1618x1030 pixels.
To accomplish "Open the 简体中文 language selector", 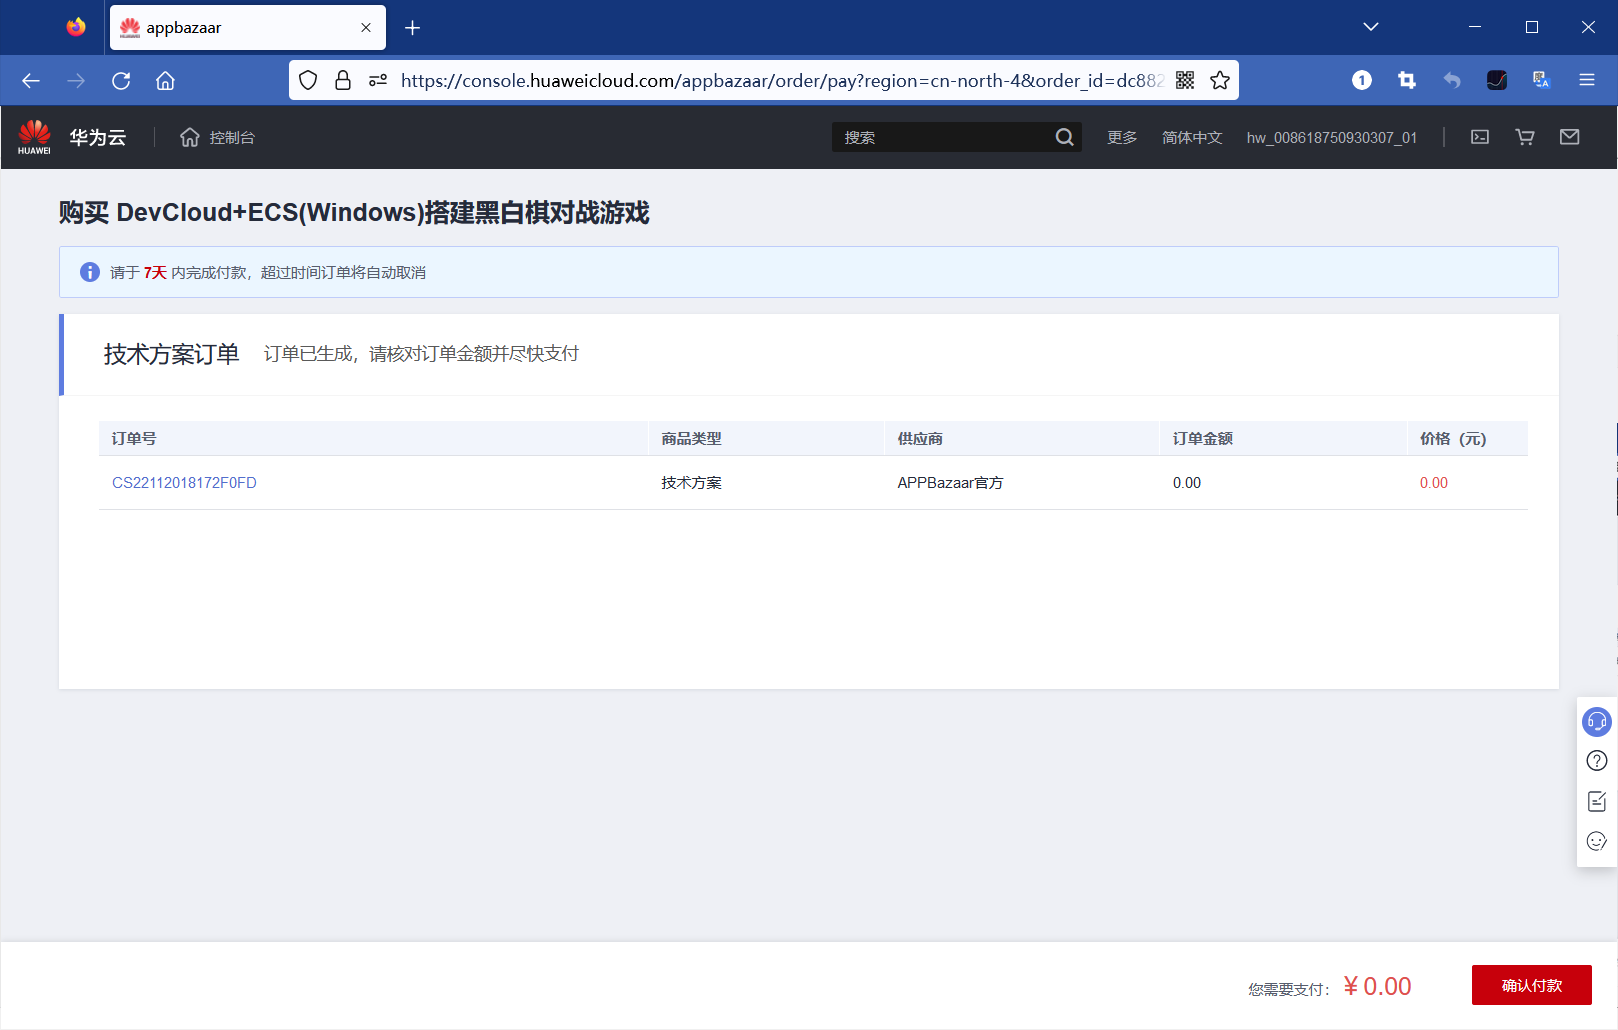I will (1191, 137).
